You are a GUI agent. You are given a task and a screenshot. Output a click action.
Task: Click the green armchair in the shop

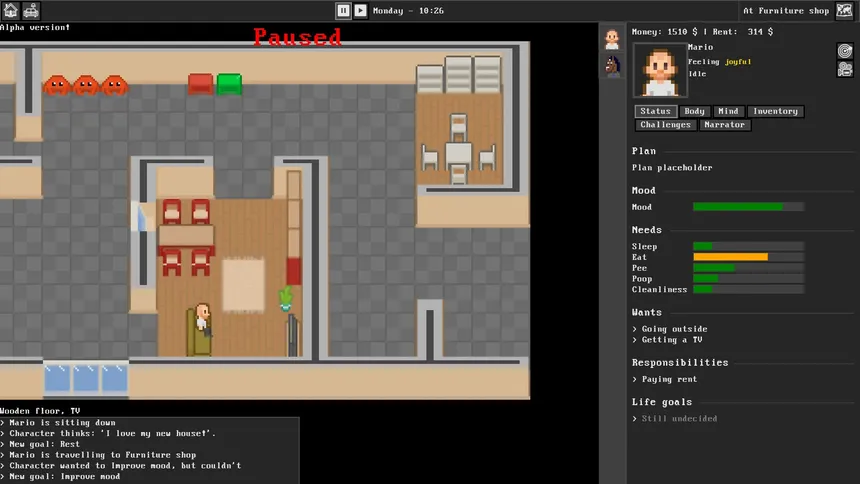pyautogui.click(x=229, y=84)
